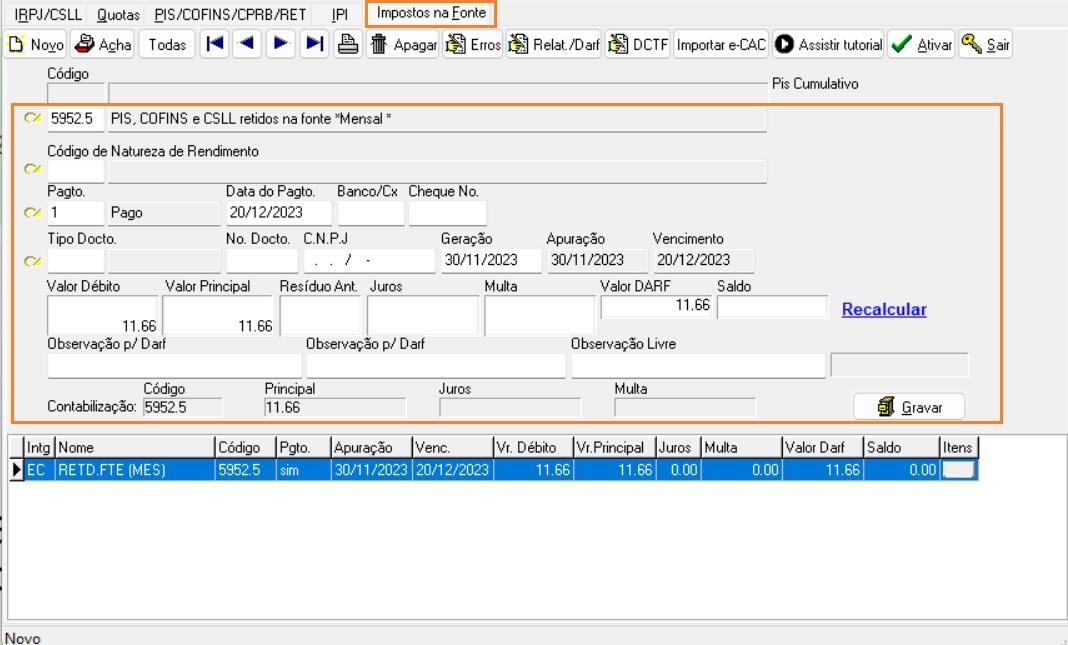Click the Valor DARF field

click(656, 306)
